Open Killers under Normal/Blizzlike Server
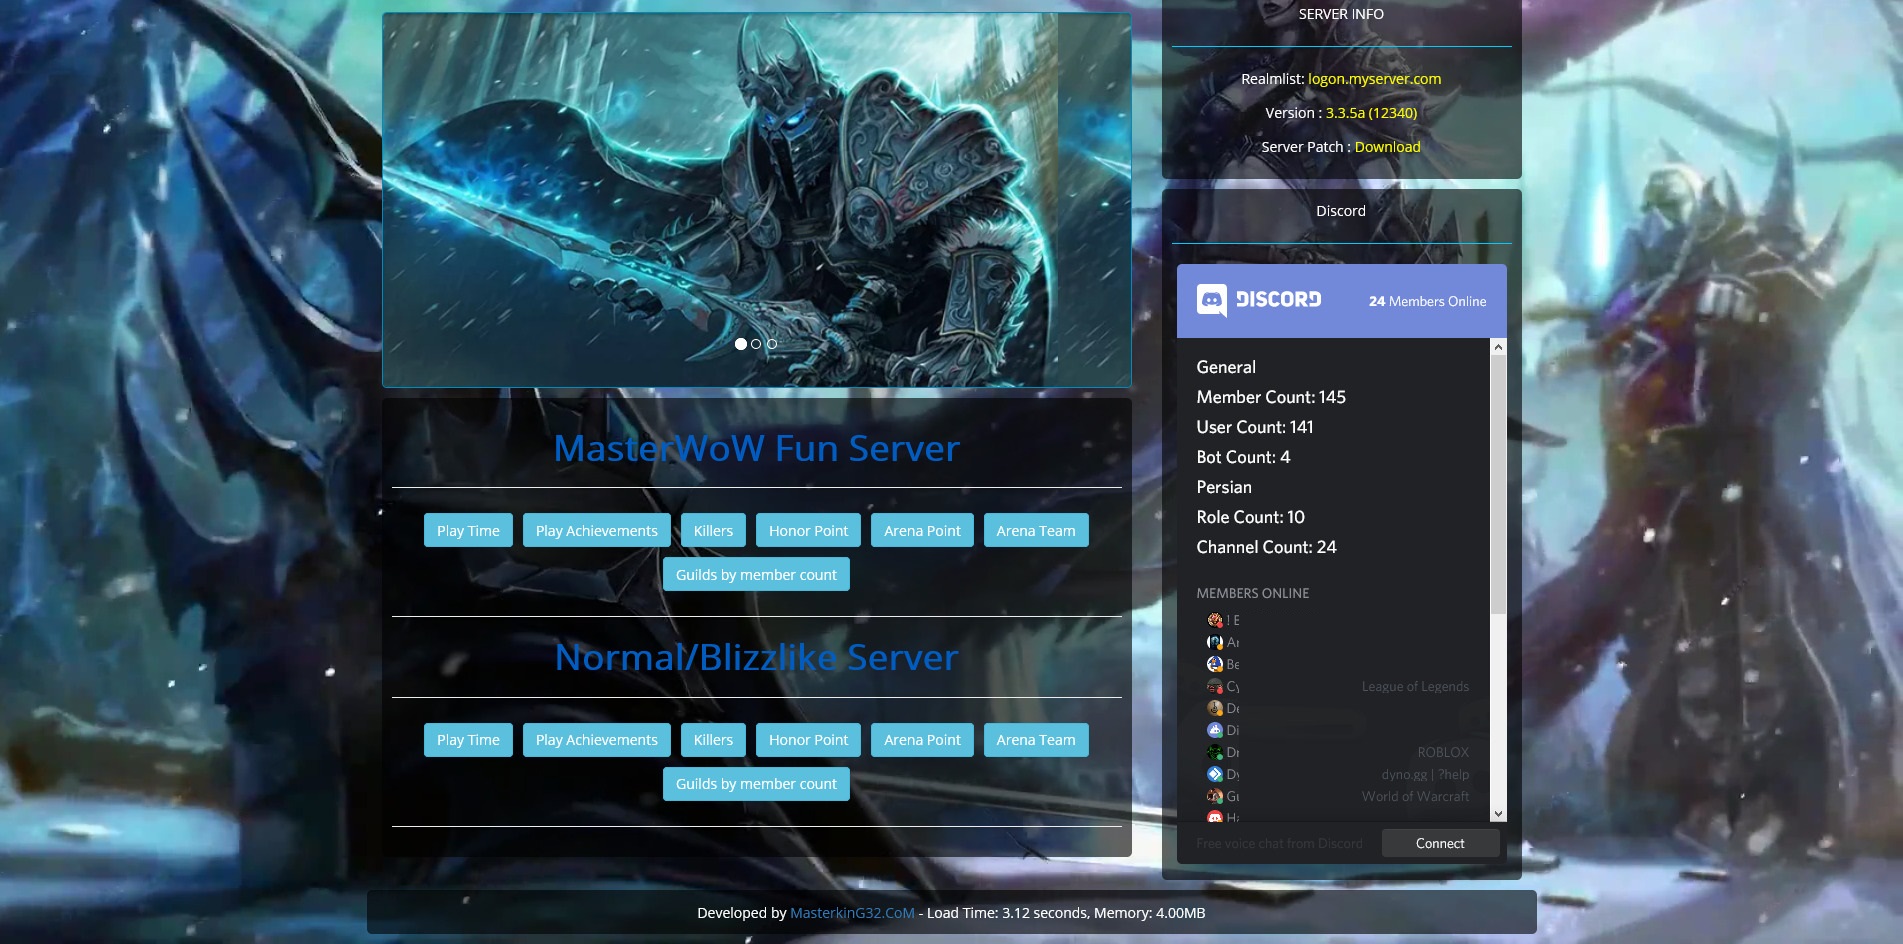1903x944 pixels. [713, 740]
